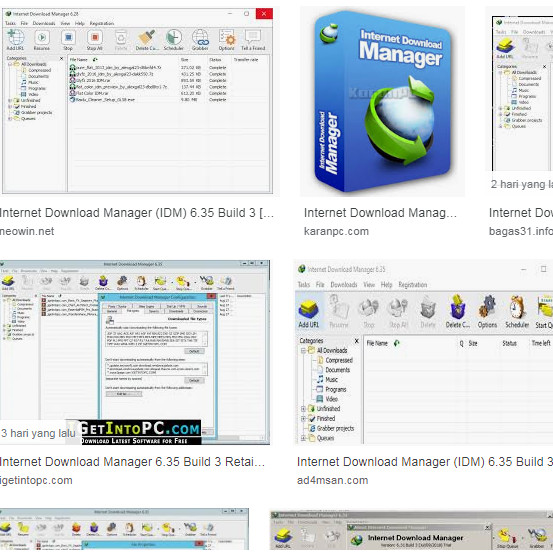Open ad4msan result title 'Internet Download Manager (IDM) 6.35'
The height and width of the screenshot is (553, 553).
point(425,462)
